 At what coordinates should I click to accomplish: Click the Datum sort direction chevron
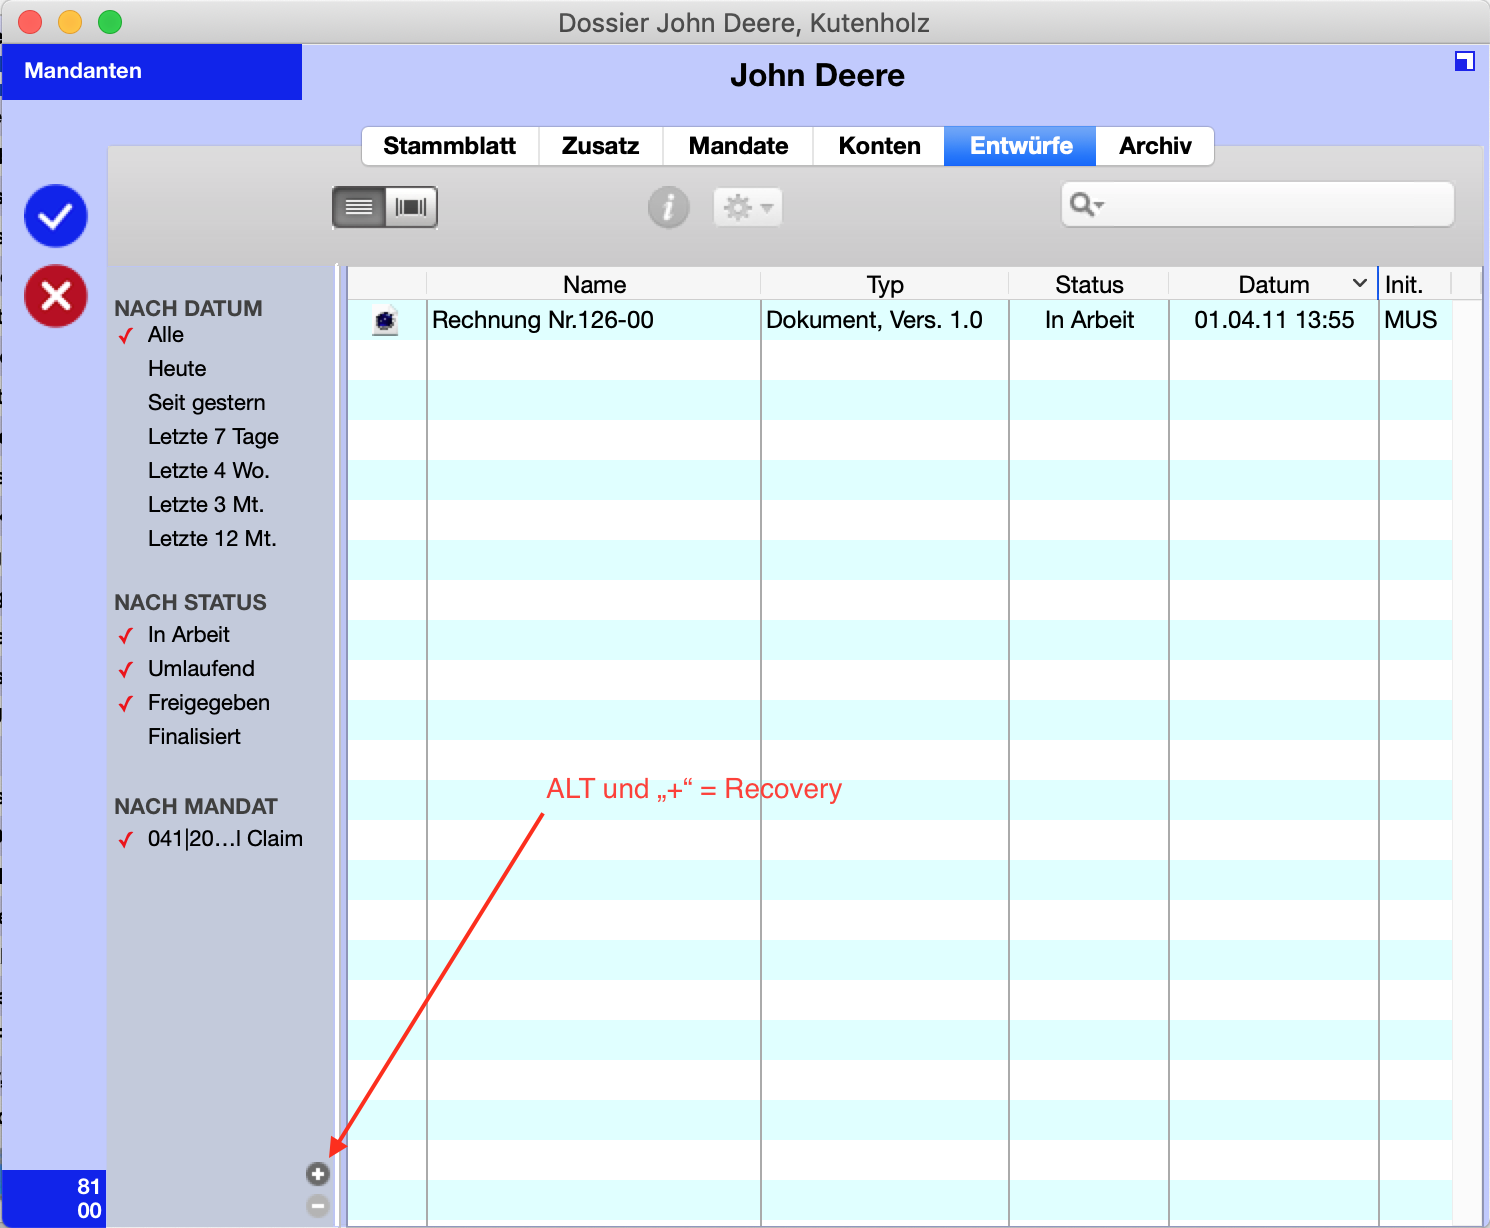[x=1360, y=284]
